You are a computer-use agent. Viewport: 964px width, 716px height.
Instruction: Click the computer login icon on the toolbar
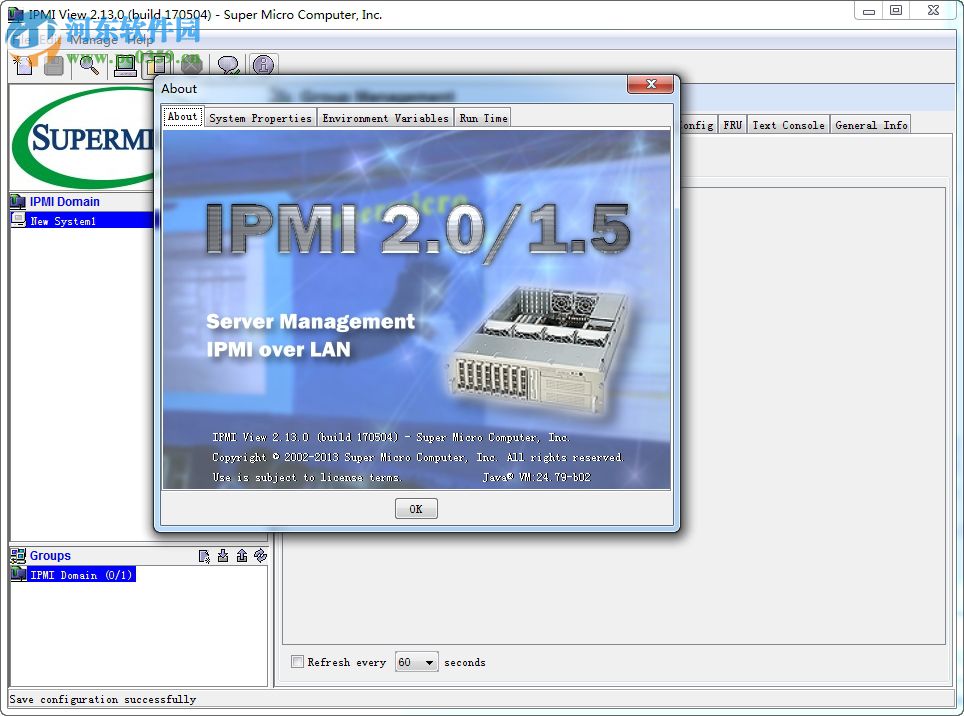(x=125, y=65)
